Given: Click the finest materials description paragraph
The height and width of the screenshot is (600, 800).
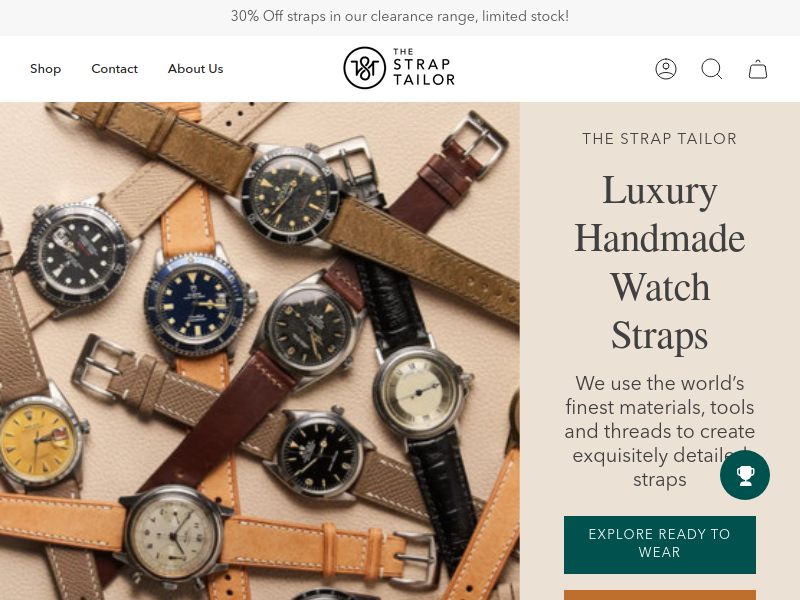Looking at the screenshot, I should 660,431.
